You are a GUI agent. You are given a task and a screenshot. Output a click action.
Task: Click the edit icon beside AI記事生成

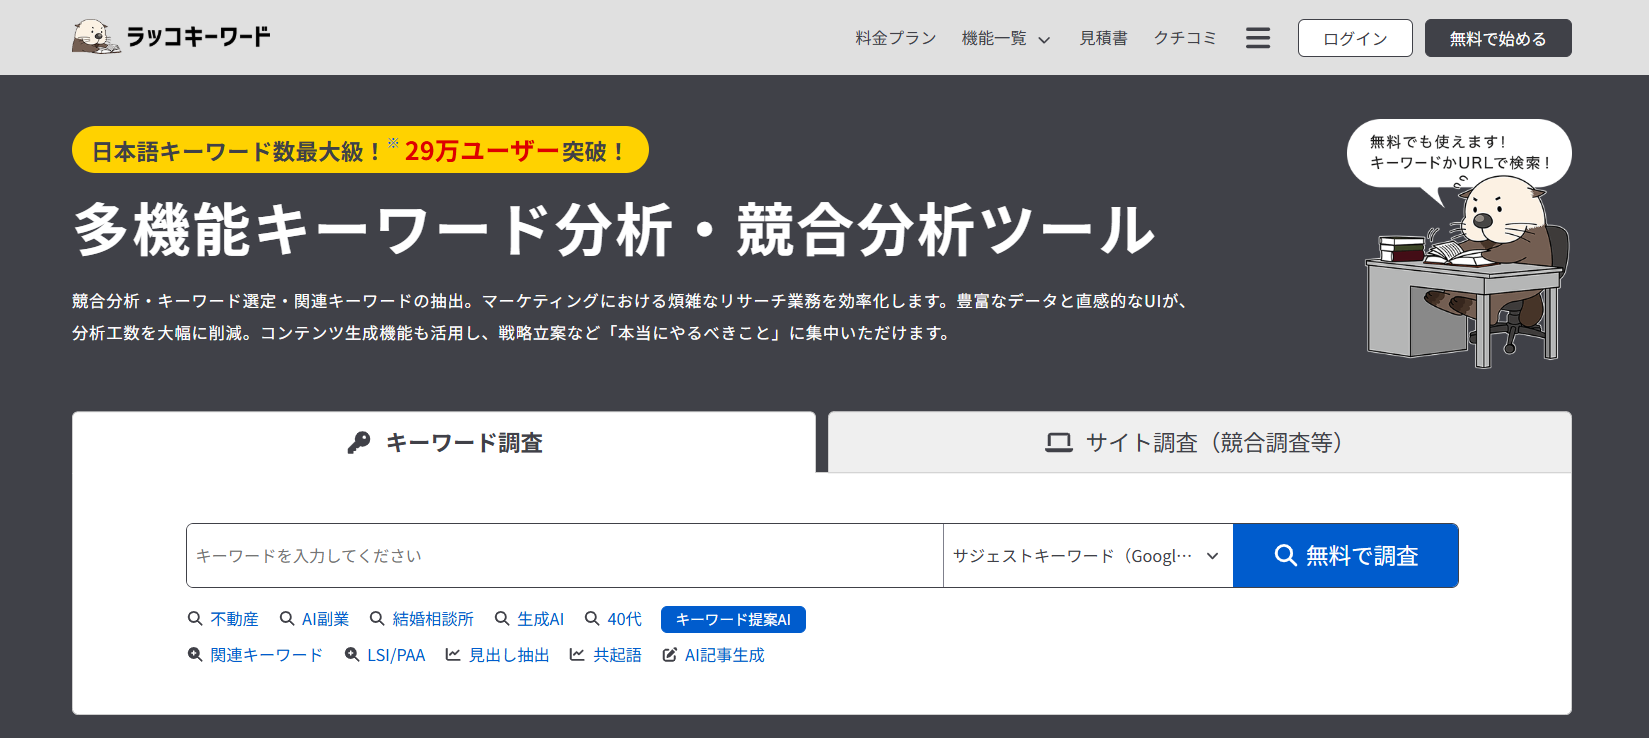pyautogui.click(x=670, y=655)
